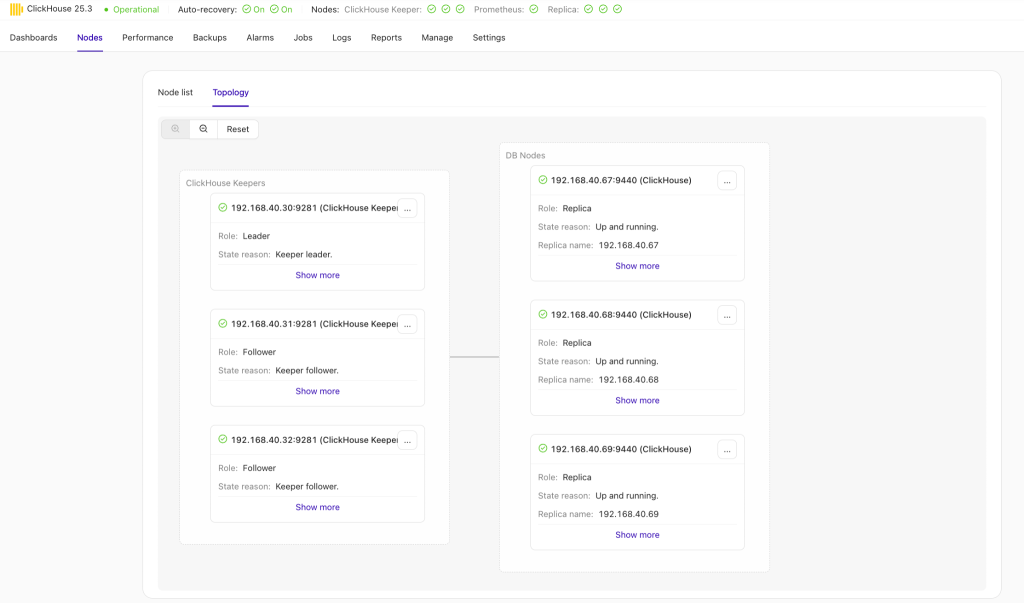The width and height of the screenshot is (1024, 603).
Task: Click third Replica status check icon
Action: coord(618,9)
